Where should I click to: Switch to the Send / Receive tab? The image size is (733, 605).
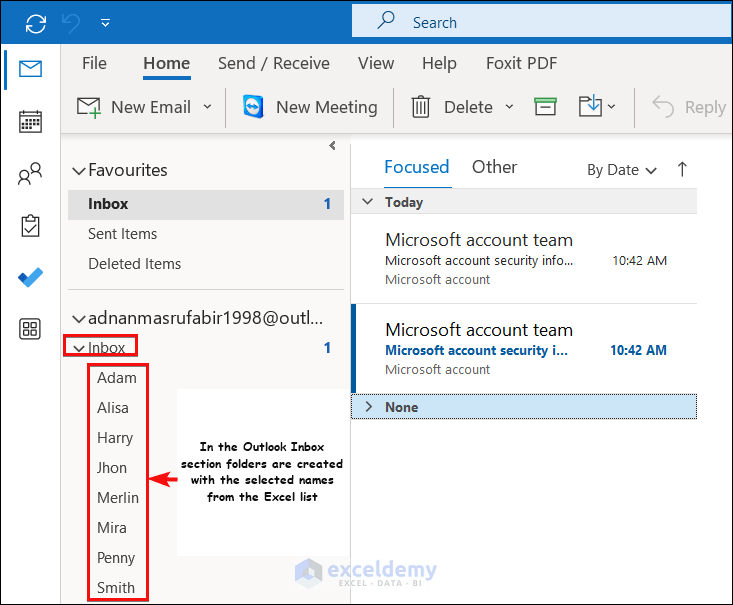point(274,63)
